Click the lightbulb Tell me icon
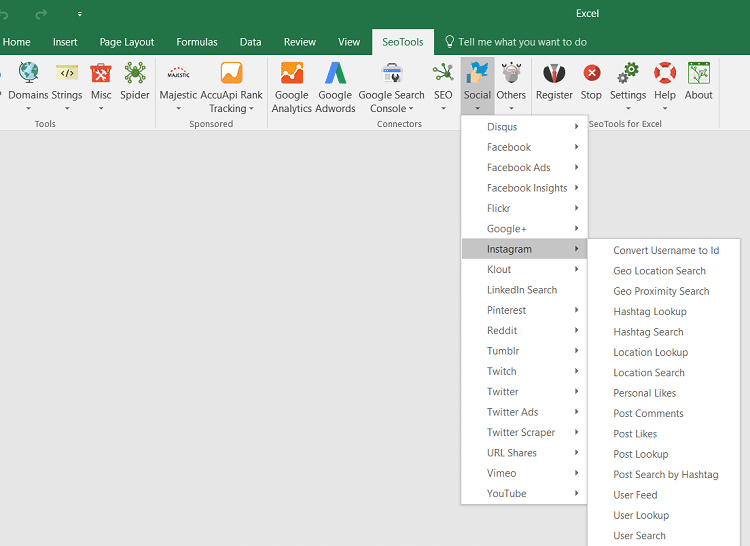Screen dimensions: 750x546 tap(450, 42)
